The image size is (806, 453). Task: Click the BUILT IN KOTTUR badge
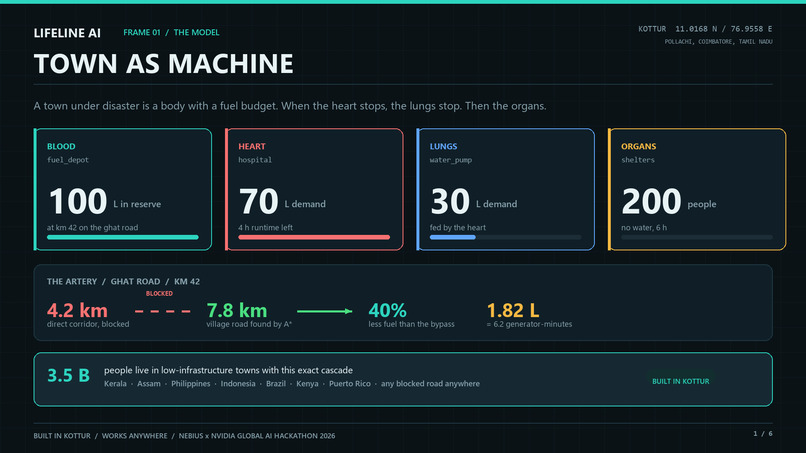click(681, 382)
